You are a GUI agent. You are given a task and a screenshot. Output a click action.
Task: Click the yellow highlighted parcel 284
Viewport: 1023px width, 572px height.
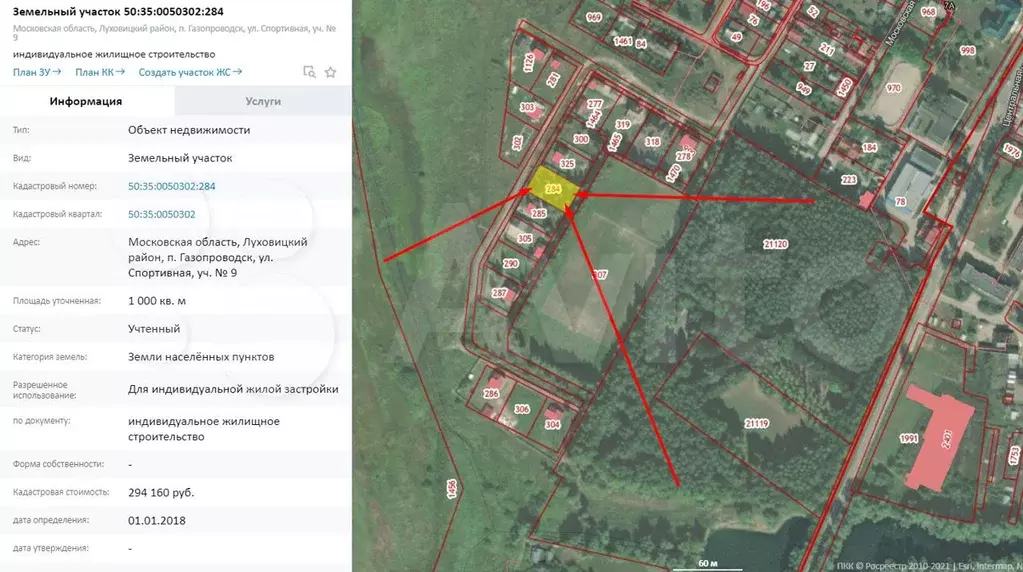(551, 187)
